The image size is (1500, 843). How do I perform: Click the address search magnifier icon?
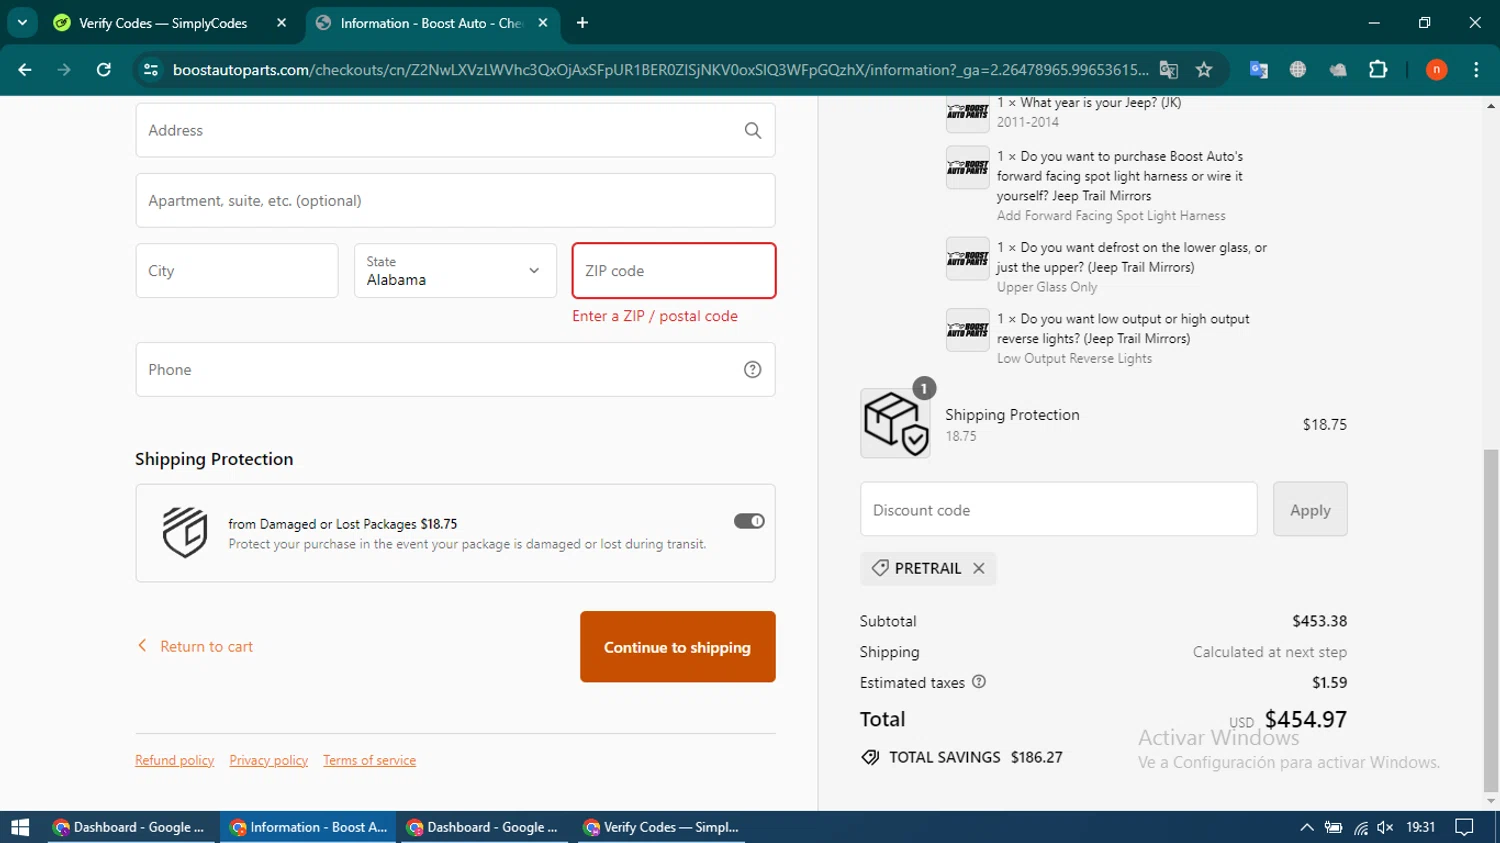pyautogui.click(x=753, y=130)
